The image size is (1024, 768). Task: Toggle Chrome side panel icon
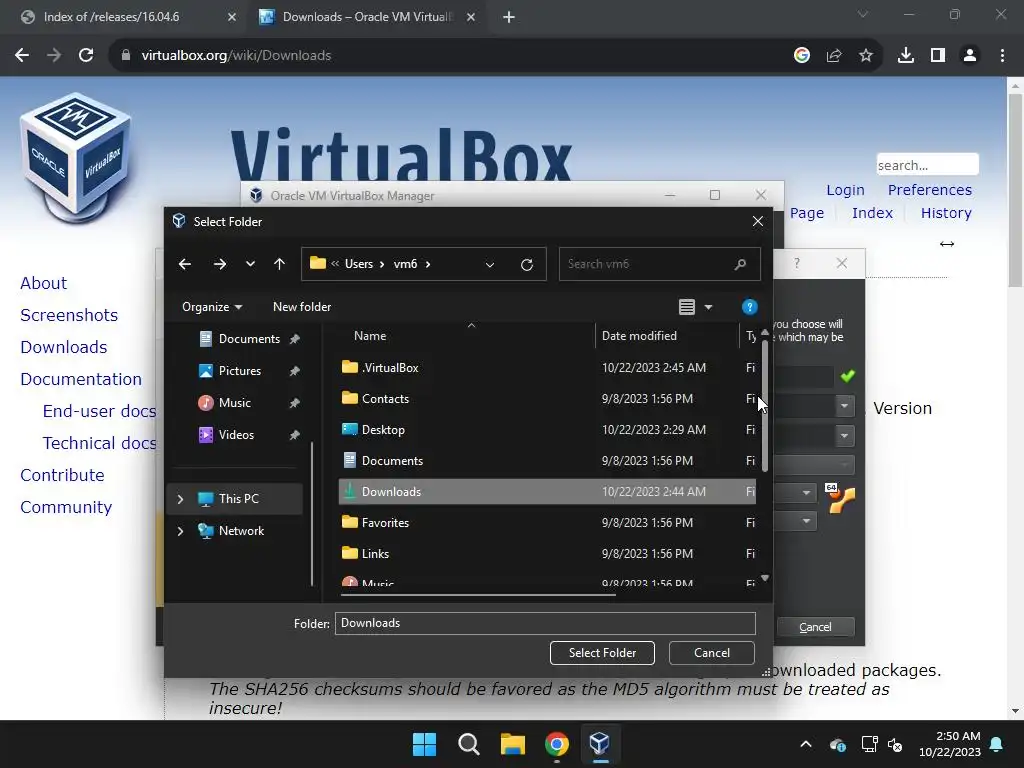[938, 56]
